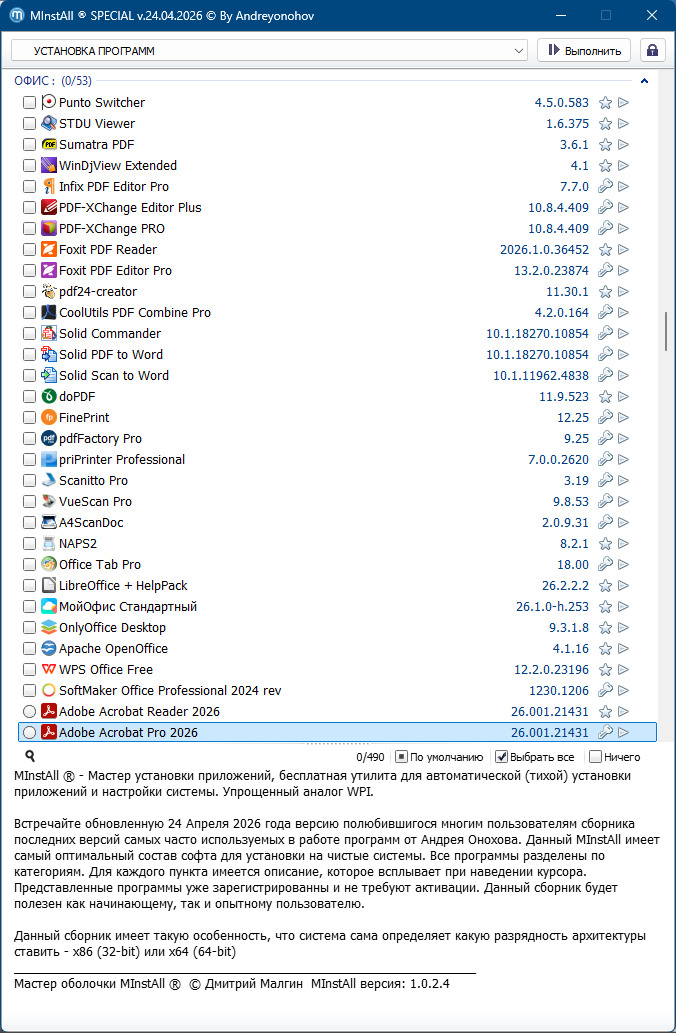Click the play arrow for WPS Office Free
The height and width of the screenshot is (1033, 676).
point(623,670)
